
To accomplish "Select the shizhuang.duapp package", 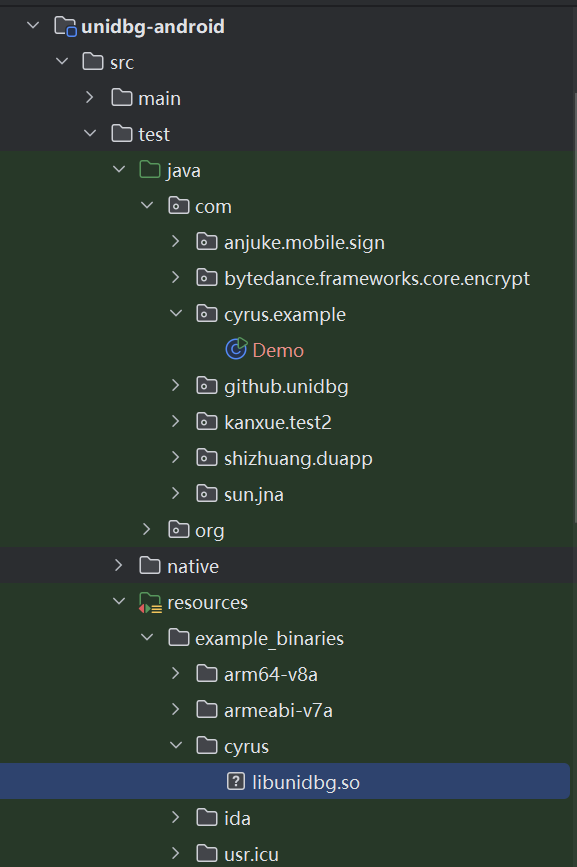I will coord(298,458).
